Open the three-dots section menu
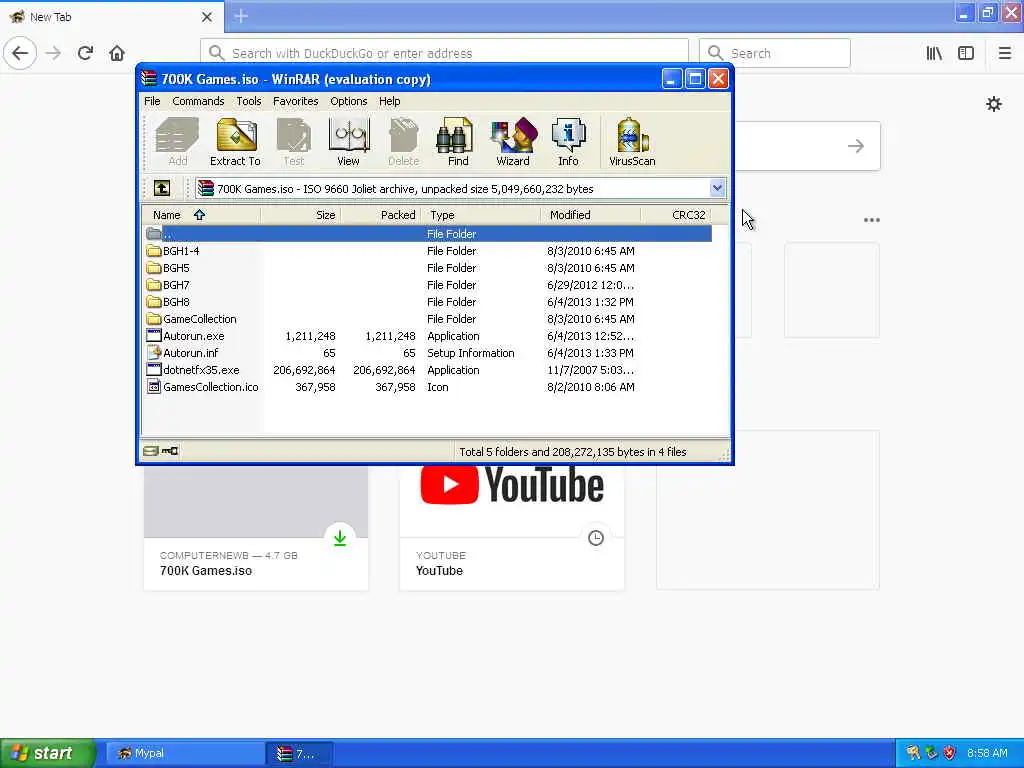 tap(872, 220)
